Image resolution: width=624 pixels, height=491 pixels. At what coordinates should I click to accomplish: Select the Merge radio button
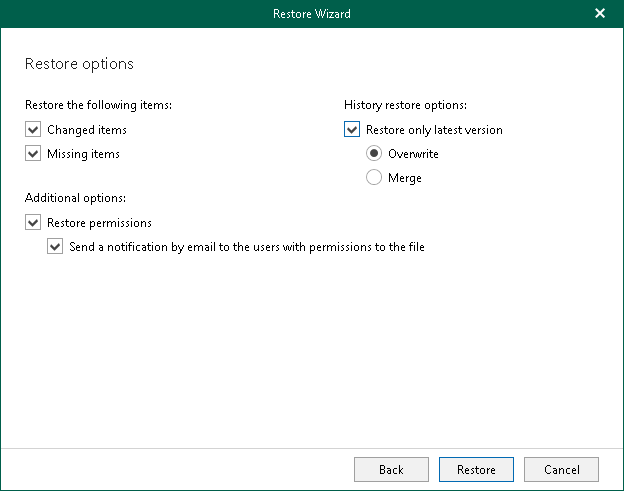pyautogui.click(x=374, y=178)
